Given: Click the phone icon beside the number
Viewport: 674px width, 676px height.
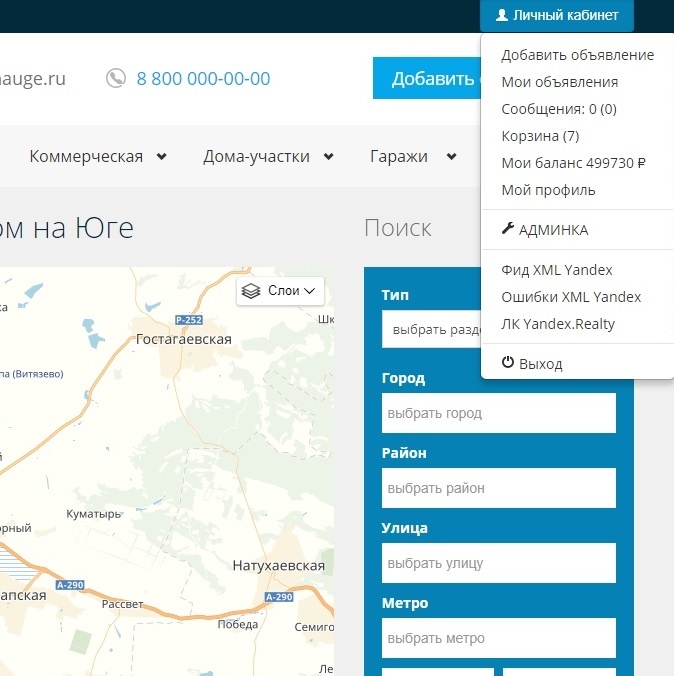Looking at the screenshot, I should [x=116, y=78].
